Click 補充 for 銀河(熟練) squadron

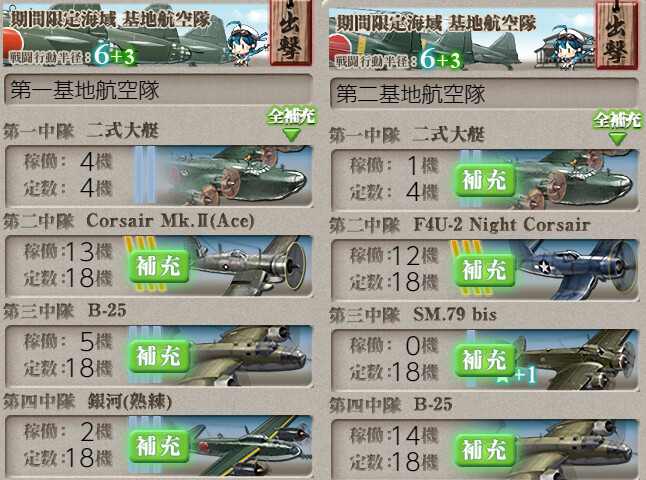[159, 446]
